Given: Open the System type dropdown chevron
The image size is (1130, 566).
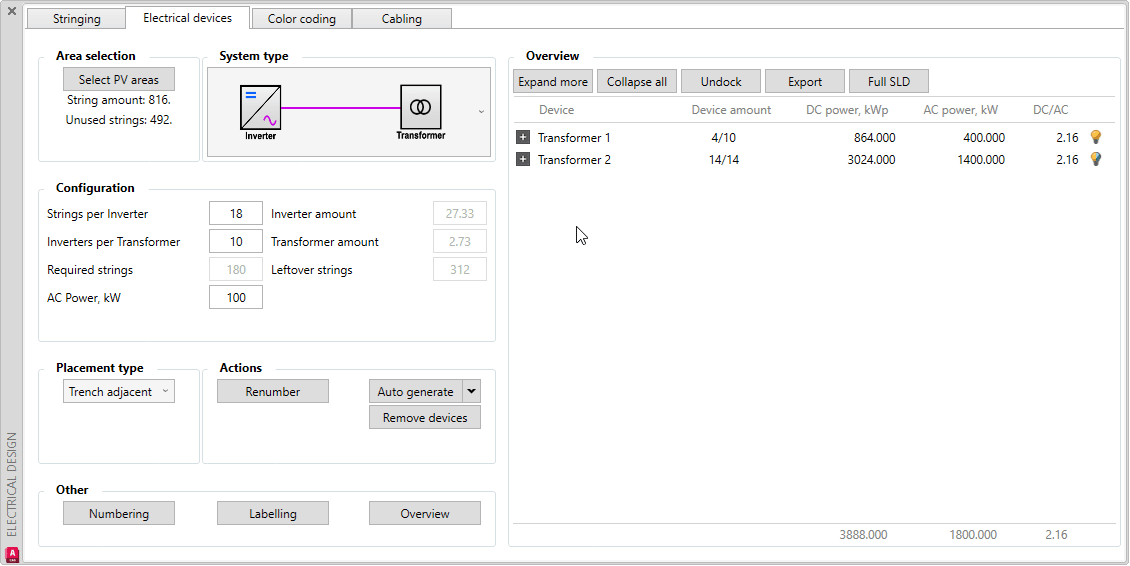Looking at the screenshot, I should click(482, 112).
